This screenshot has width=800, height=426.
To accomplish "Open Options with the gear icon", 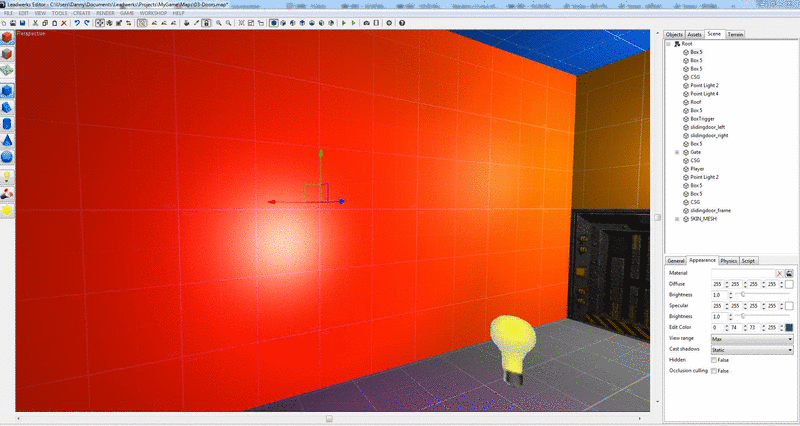I will (x=389, y=23).
